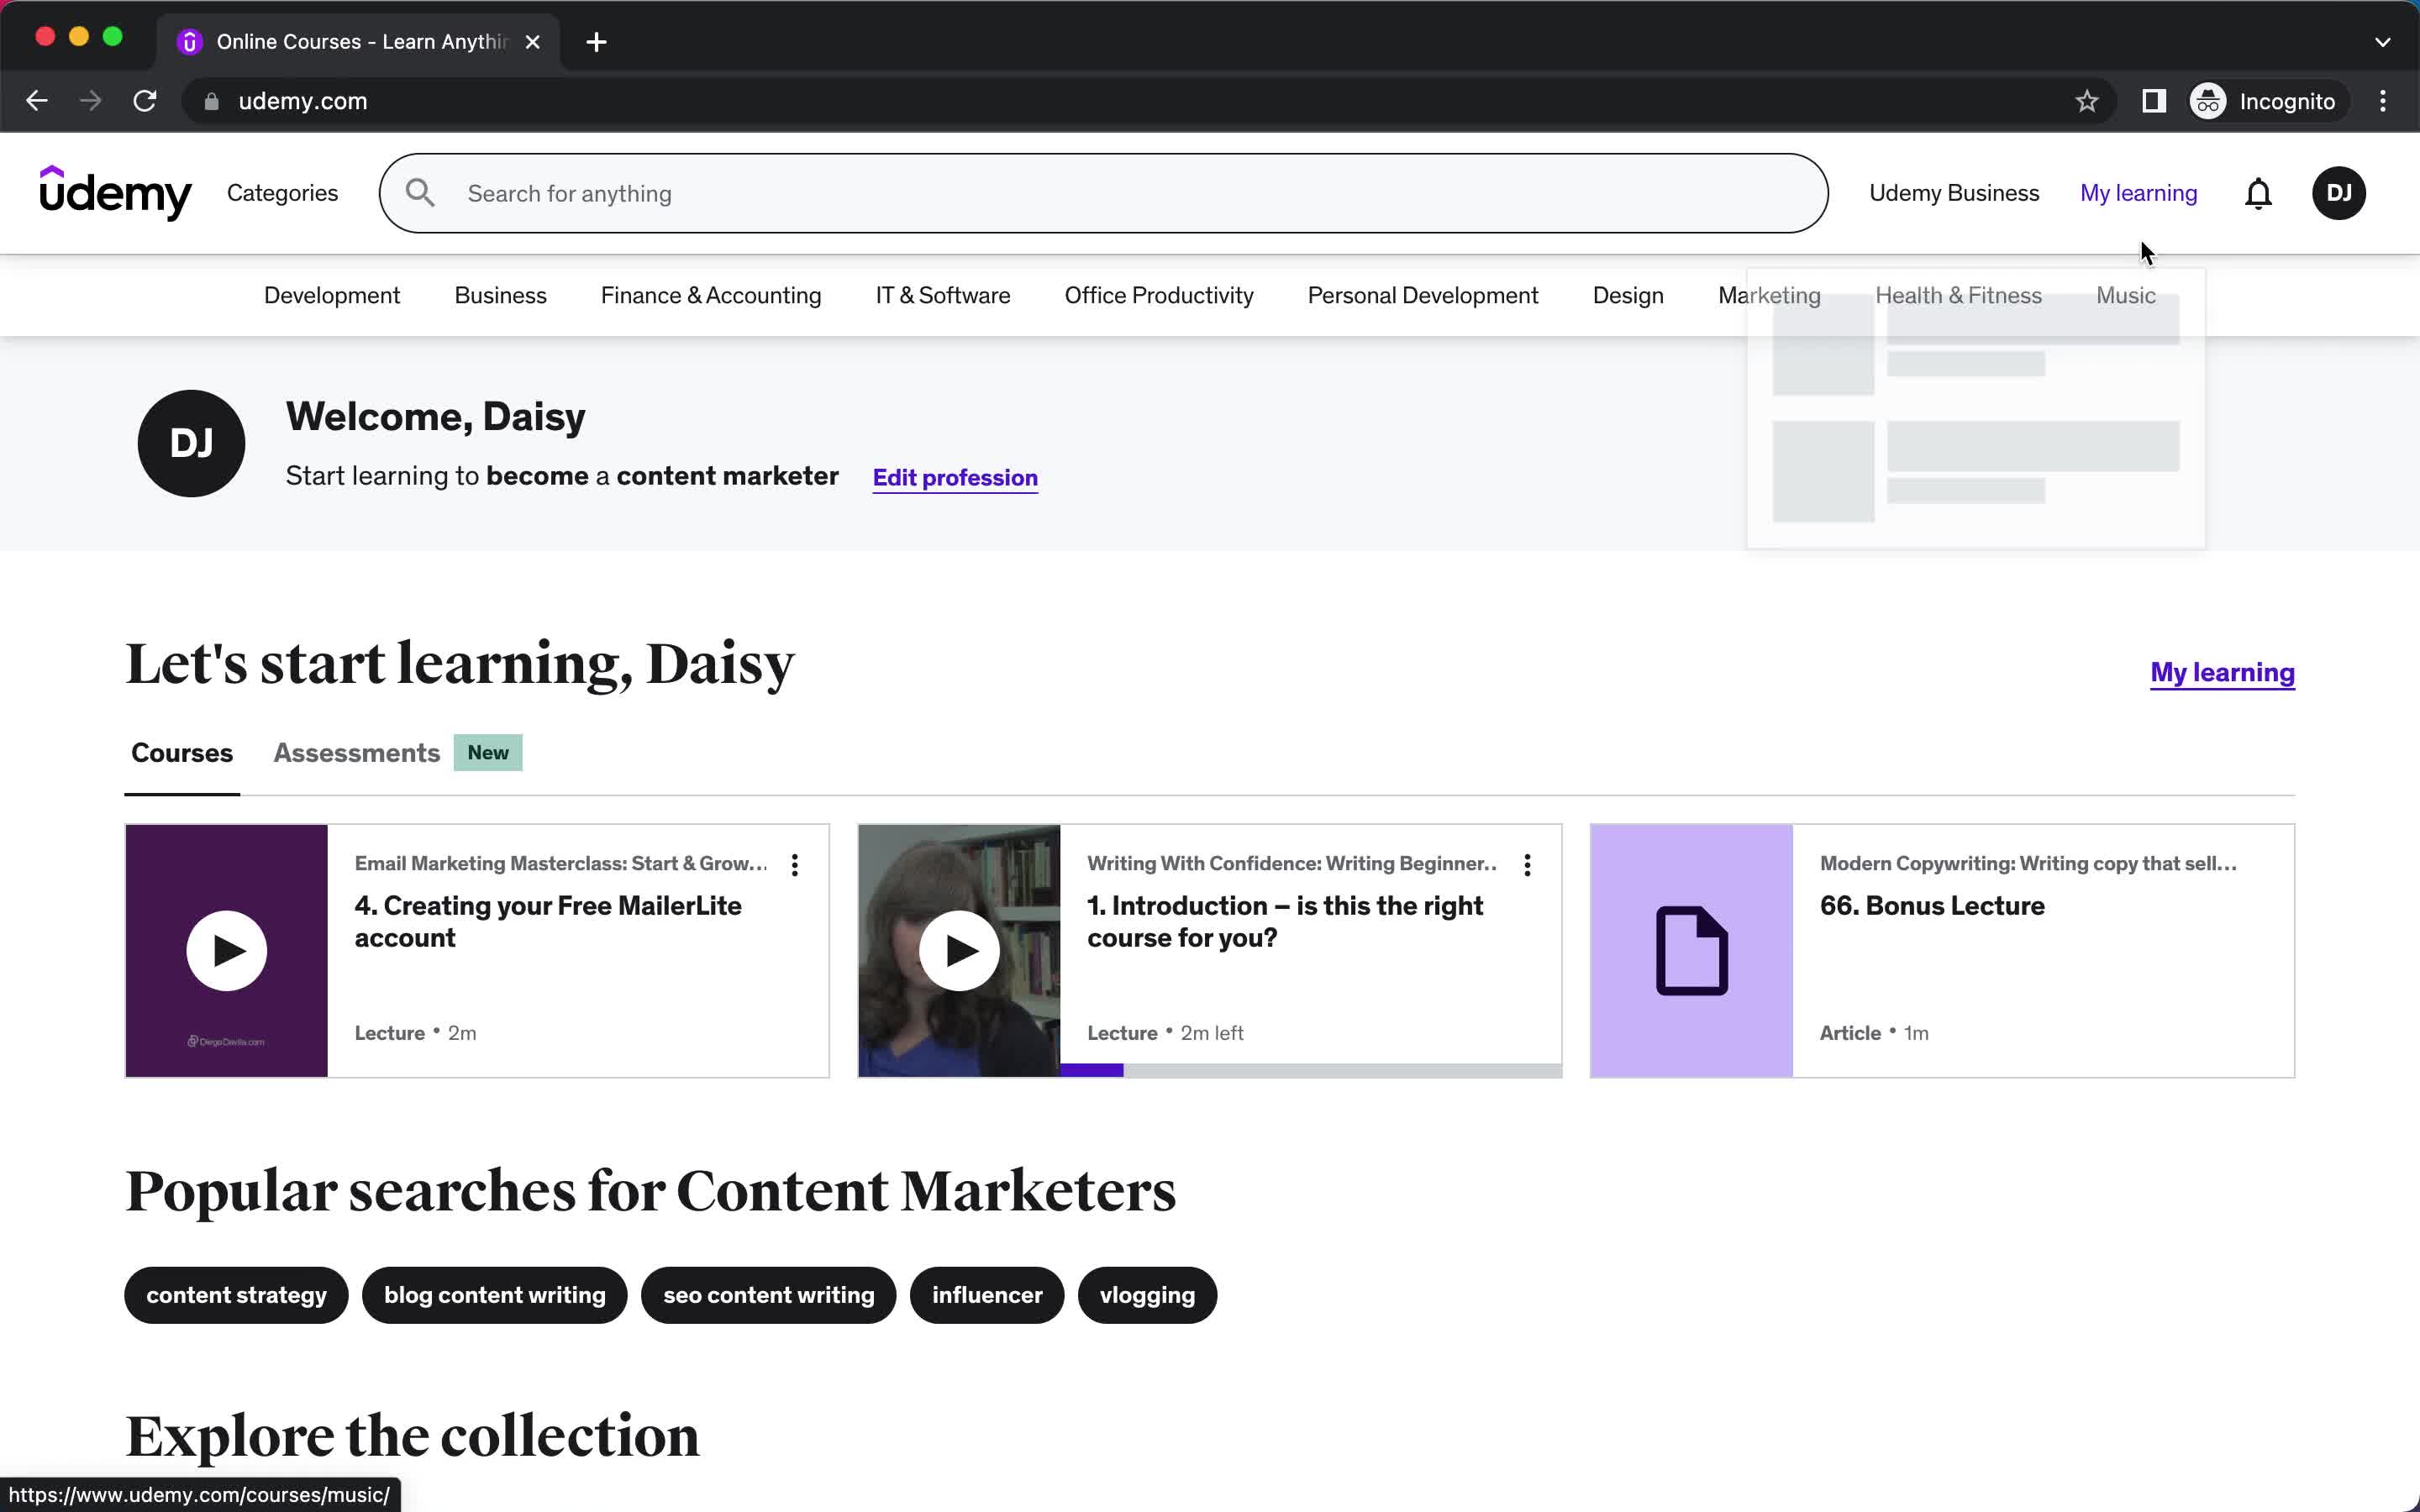Browse the Business category
Screen dimensions: 2420x1512
click(x=500, y=295)
